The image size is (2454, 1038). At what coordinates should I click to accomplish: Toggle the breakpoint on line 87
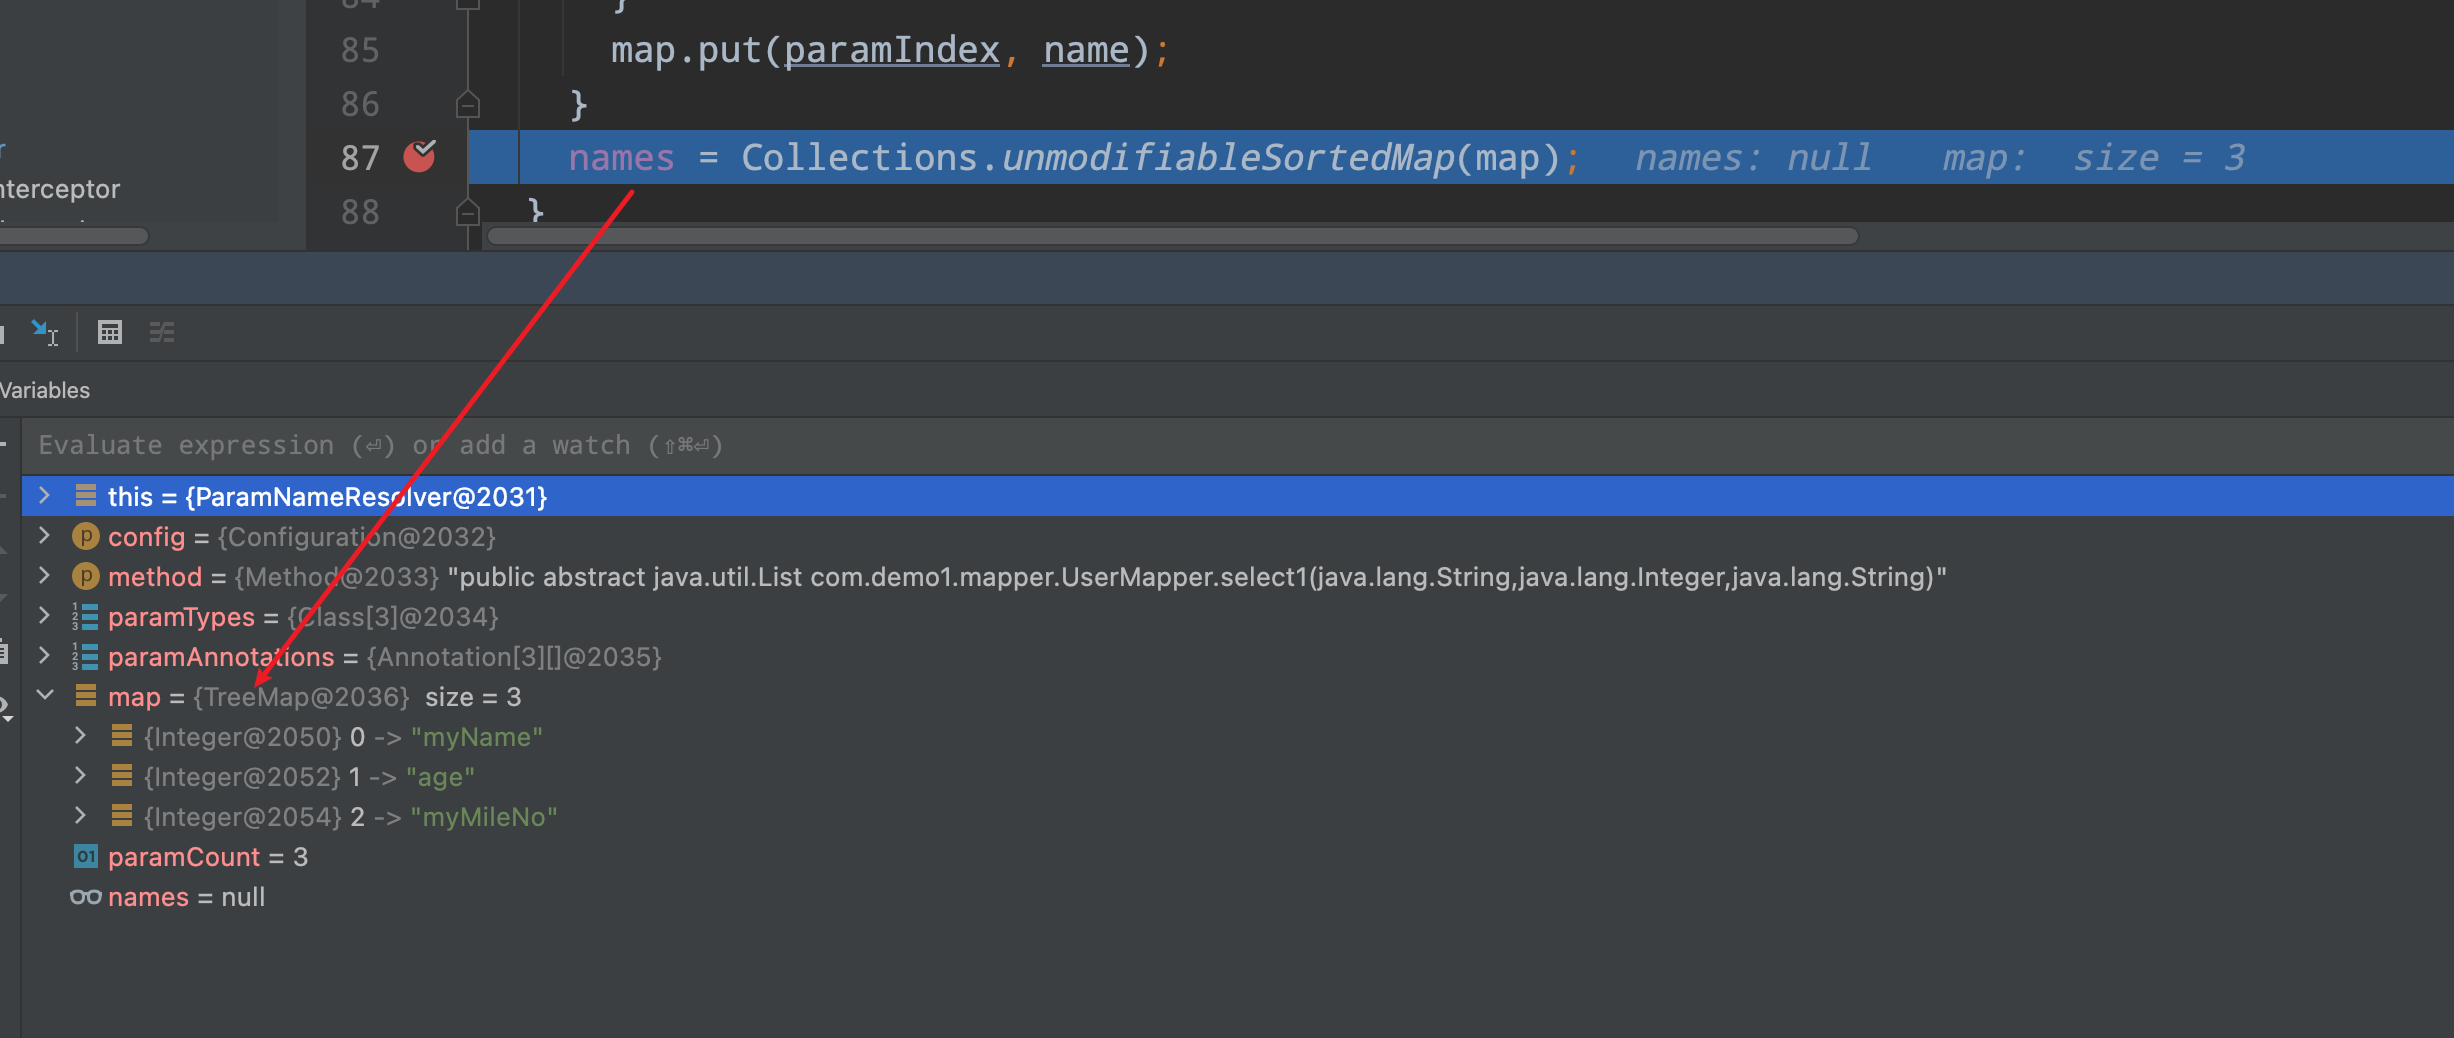419,157
